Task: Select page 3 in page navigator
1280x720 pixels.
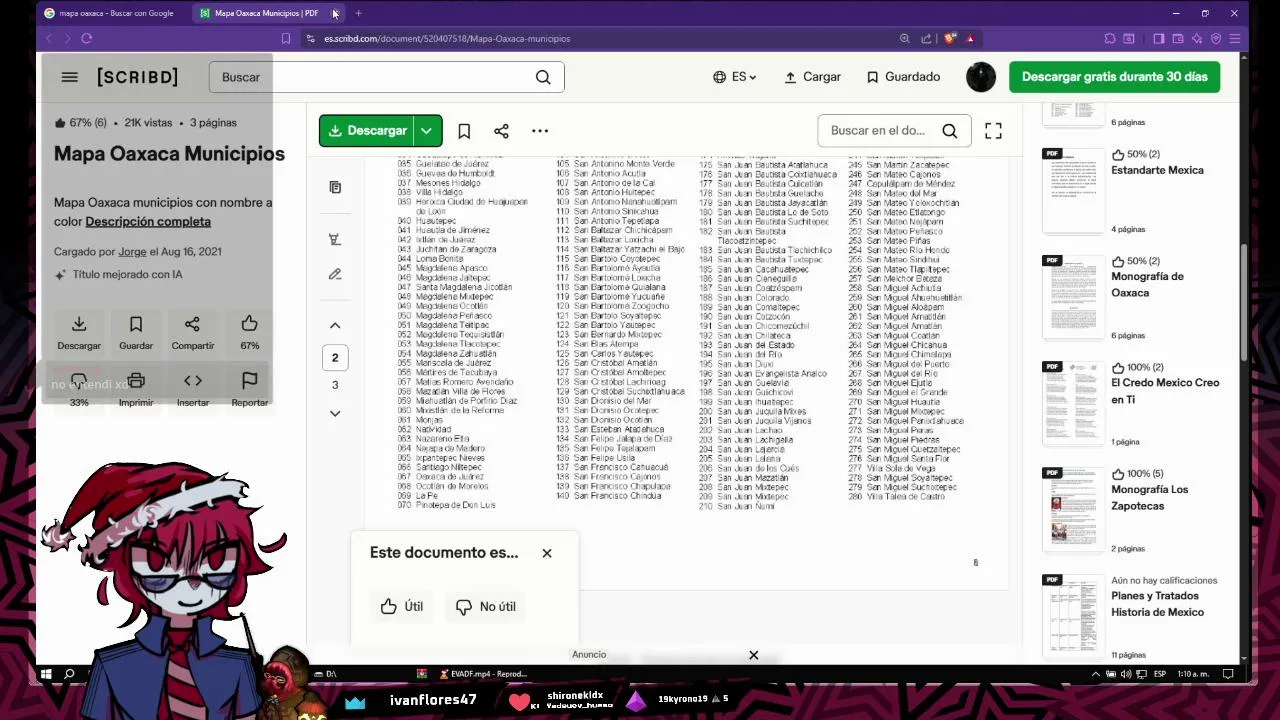Action: pyautogui.click(x=335, y=385)
